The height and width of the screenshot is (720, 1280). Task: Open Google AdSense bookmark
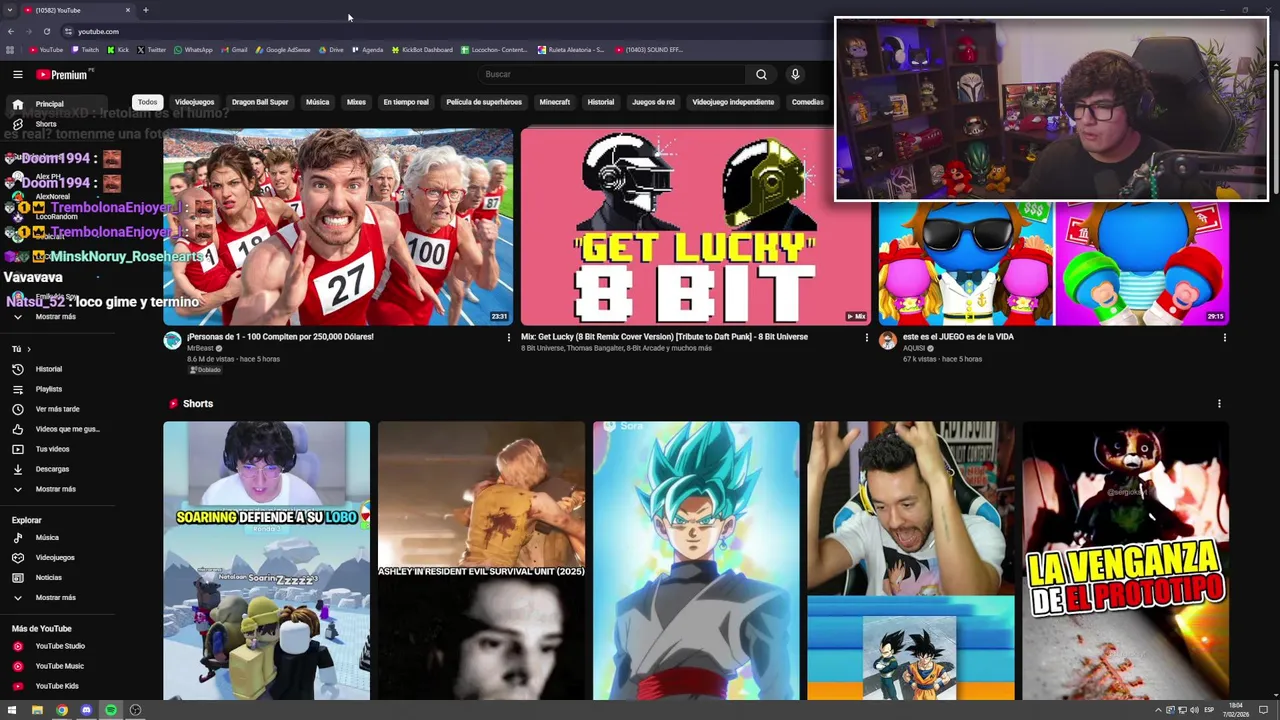283,50
